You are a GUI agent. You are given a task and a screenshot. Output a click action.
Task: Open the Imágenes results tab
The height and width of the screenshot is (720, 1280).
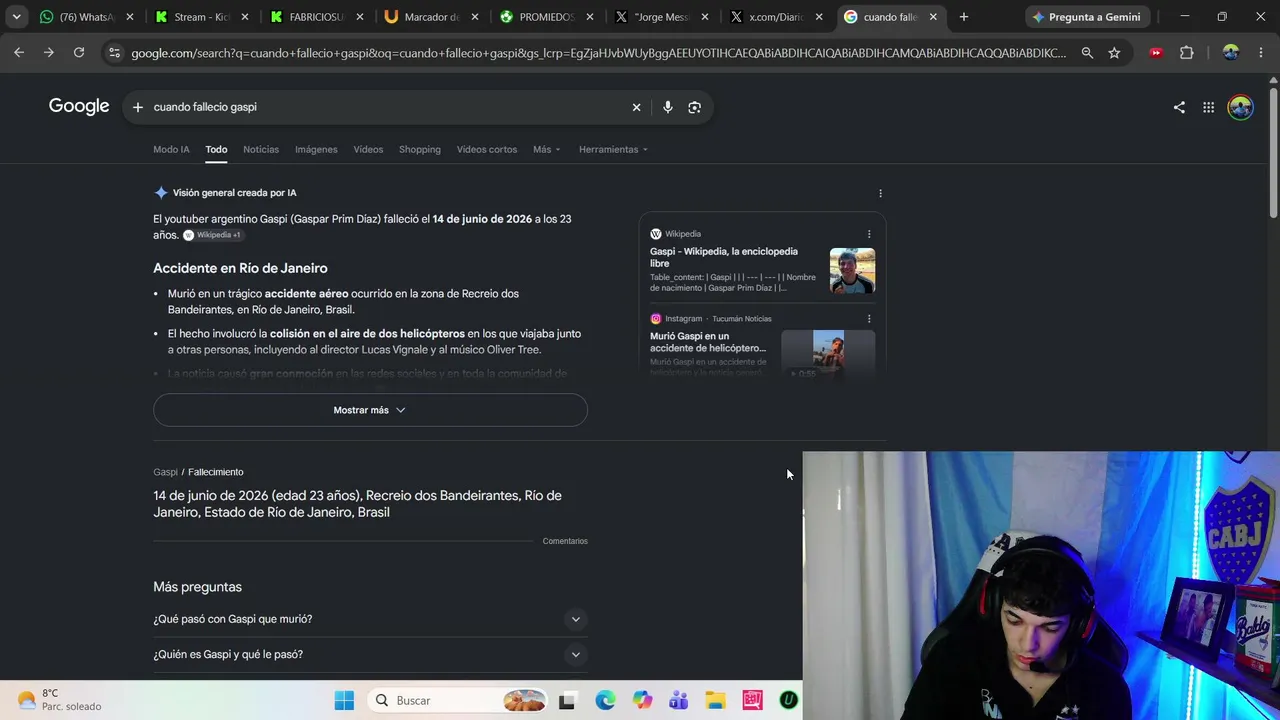316,150
